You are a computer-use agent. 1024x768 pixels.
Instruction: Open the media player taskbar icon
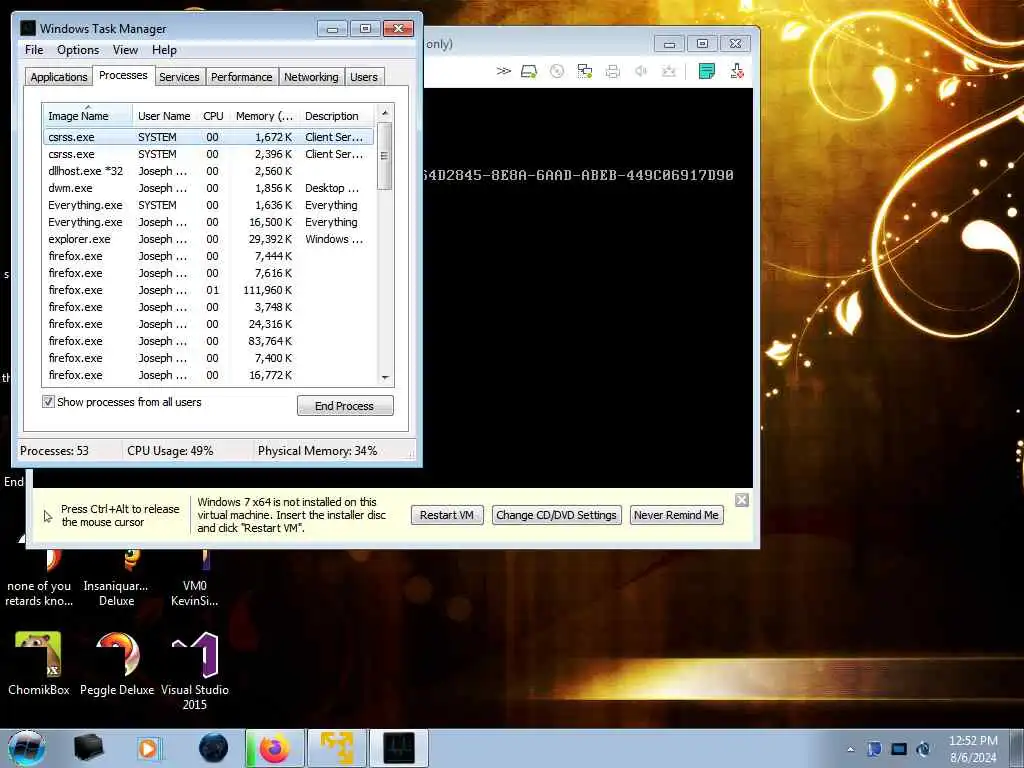point(149,748)
